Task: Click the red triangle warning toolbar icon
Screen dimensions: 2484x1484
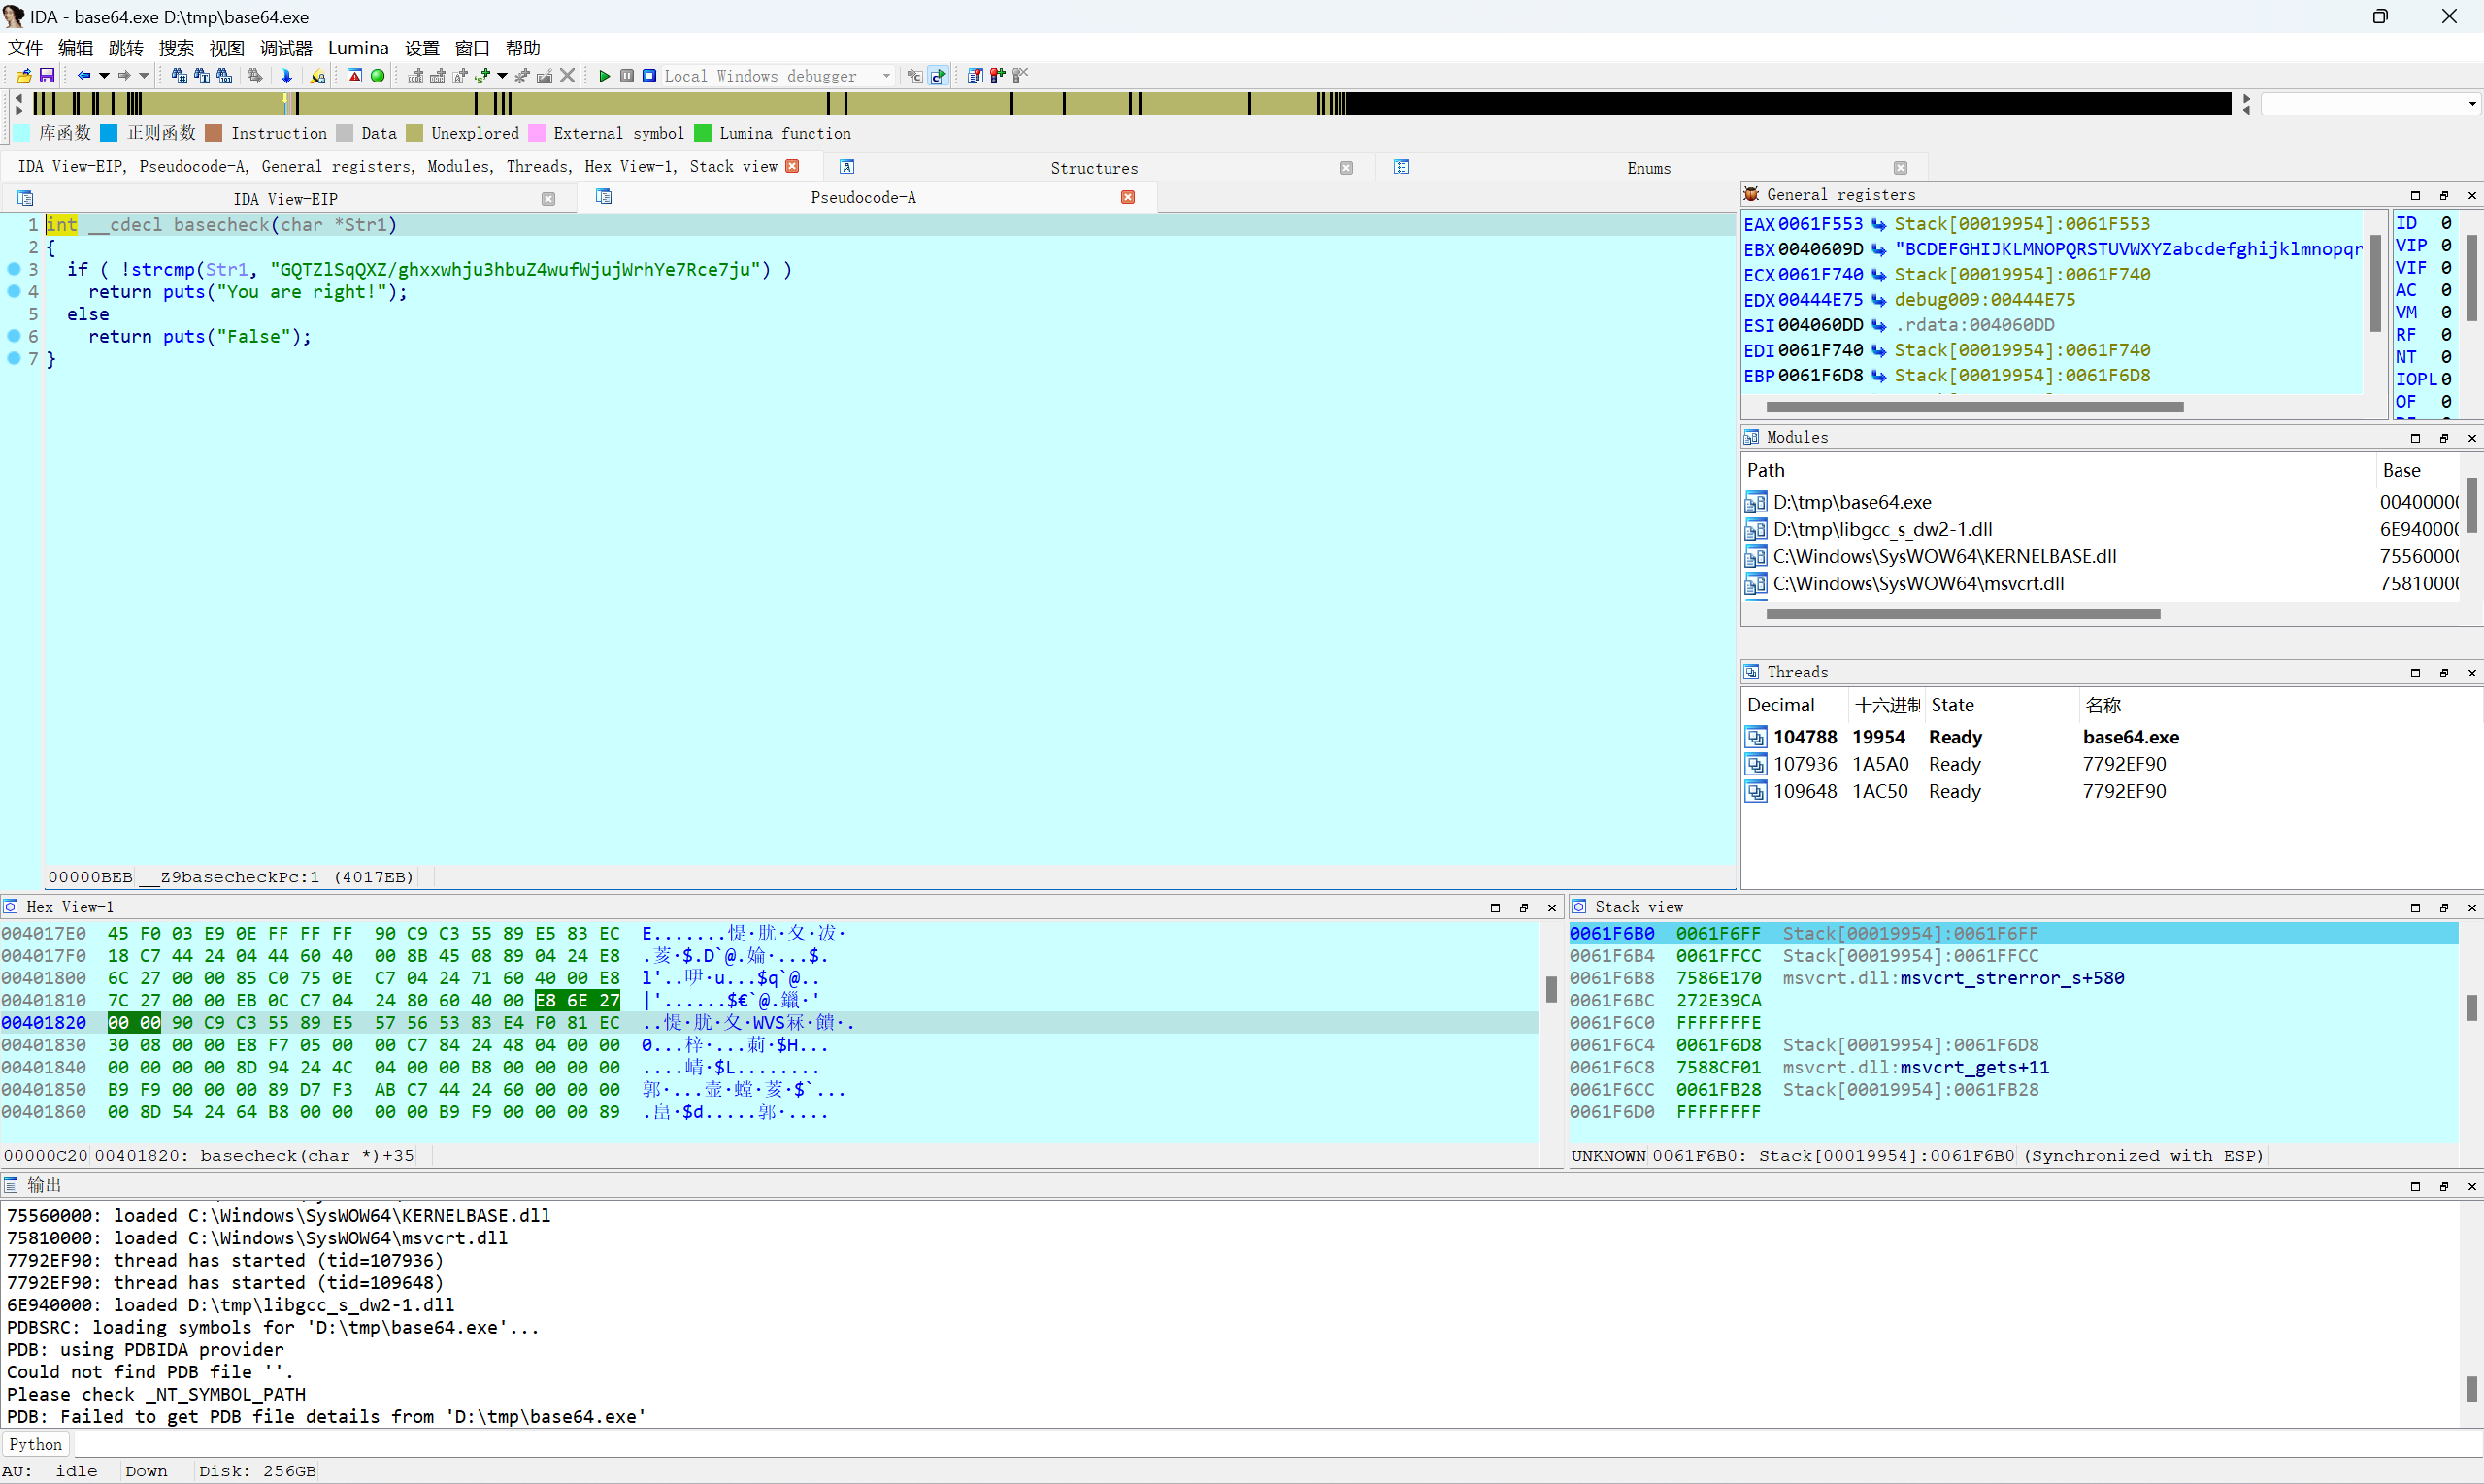Action: 355,76
